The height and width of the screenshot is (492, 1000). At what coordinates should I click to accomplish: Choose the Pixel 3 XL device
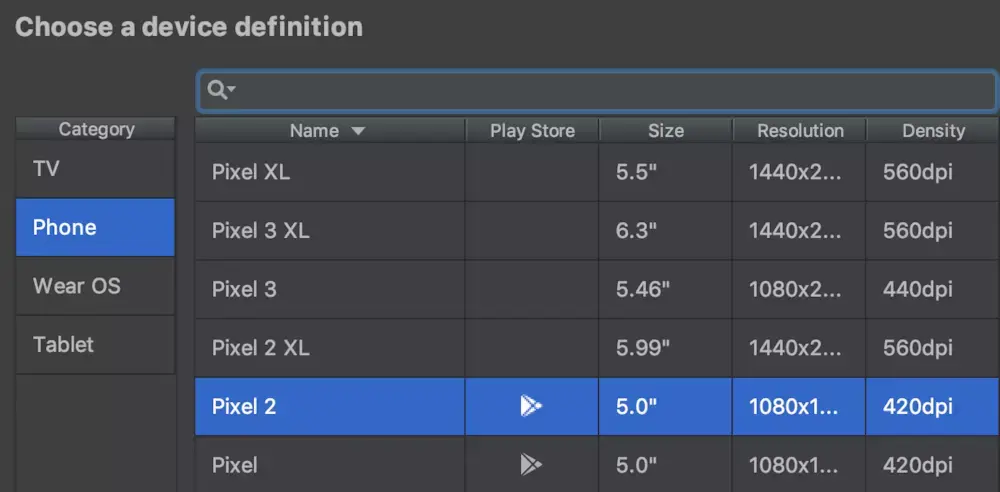point(261,231)
